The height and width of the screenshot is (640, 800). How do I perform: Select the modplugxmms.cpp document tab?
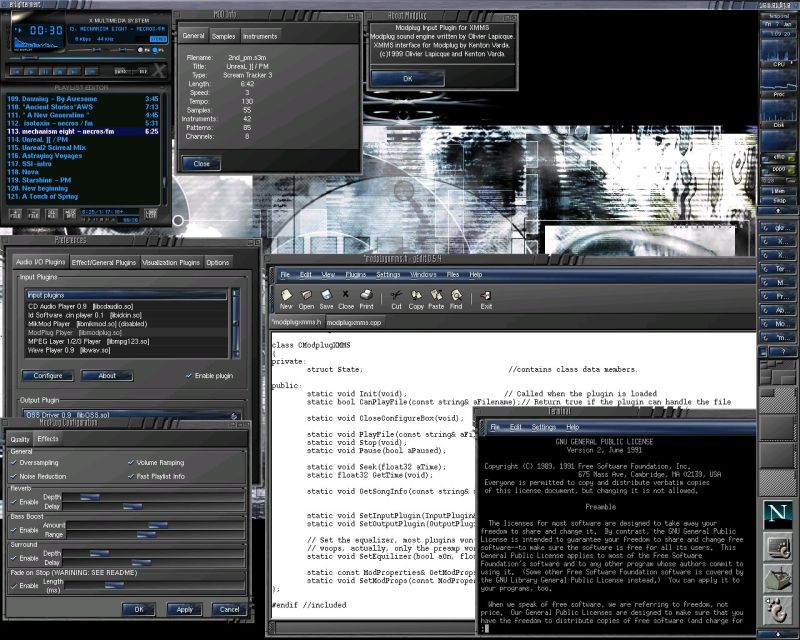(x=354, y=323)
